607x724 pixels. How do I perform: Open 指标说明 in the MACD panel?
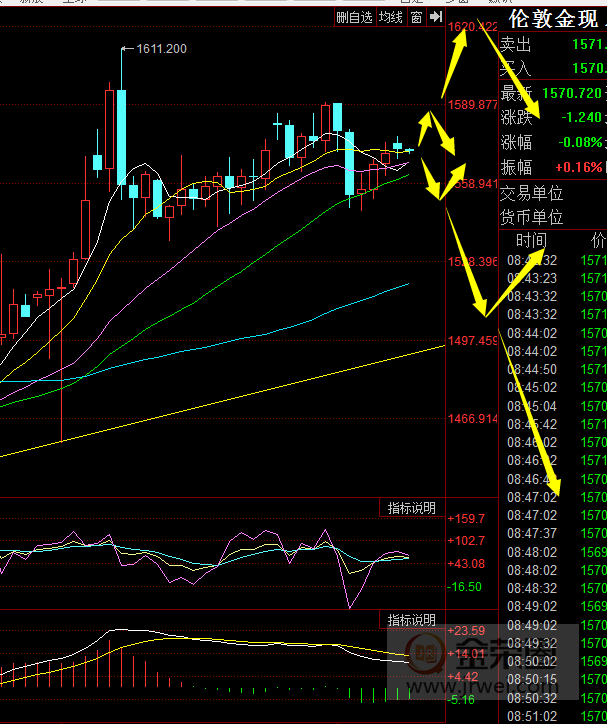(x=412, y=621)
